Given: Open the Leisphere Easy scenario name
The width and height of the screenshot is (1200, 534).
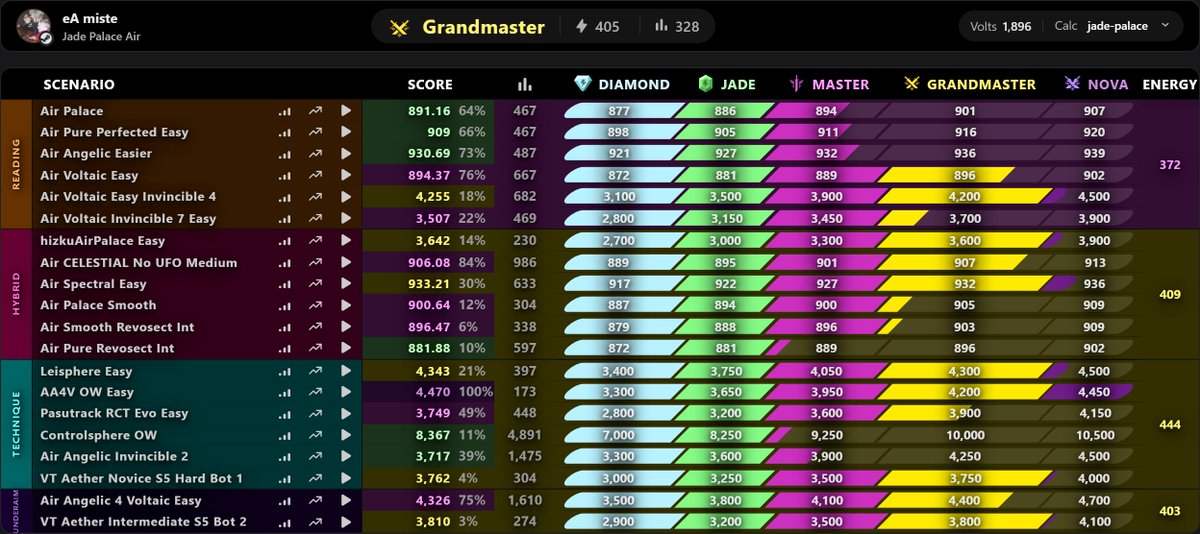Looking at the screenshot, I should click(86, 371).
